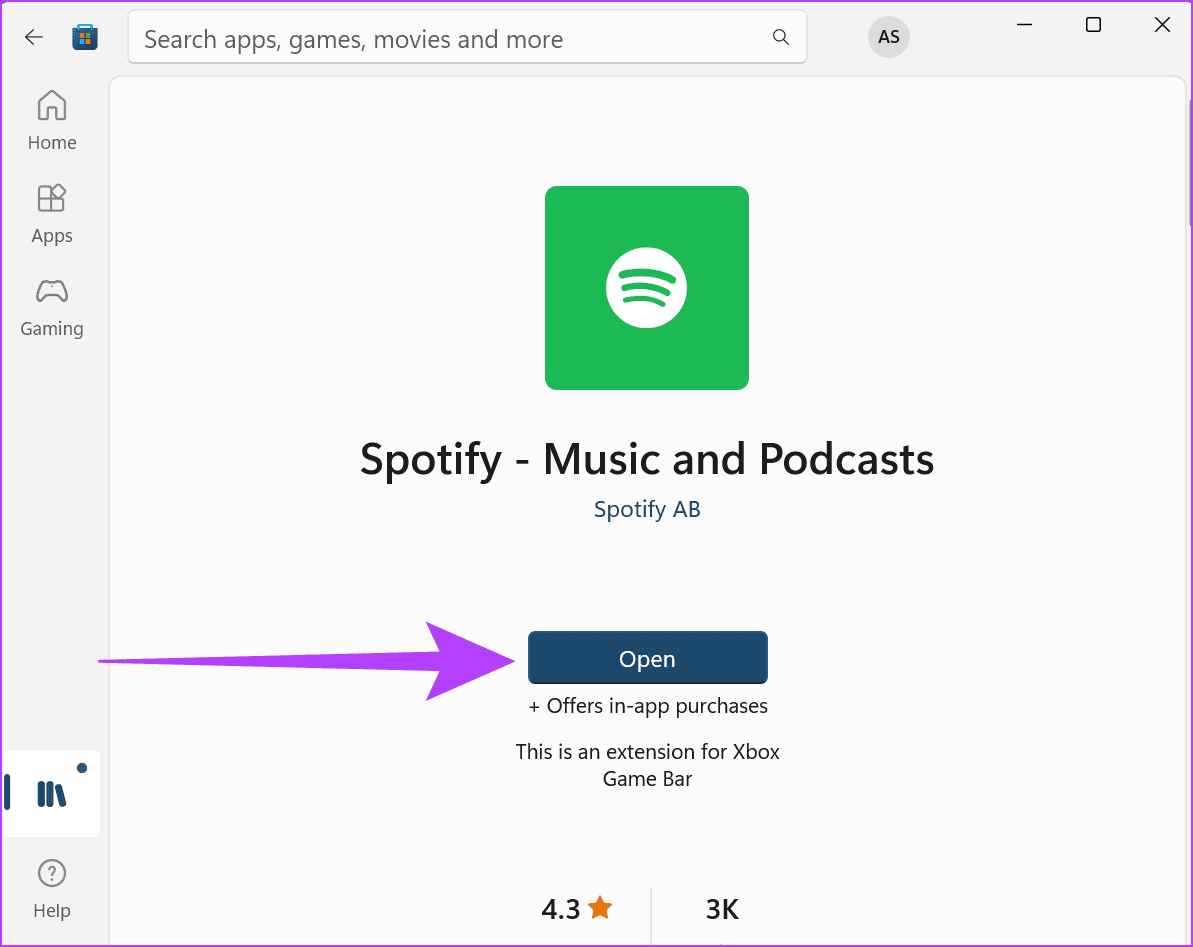
Task: Open the Spotify AB publisher link
Action: (647, 509)
